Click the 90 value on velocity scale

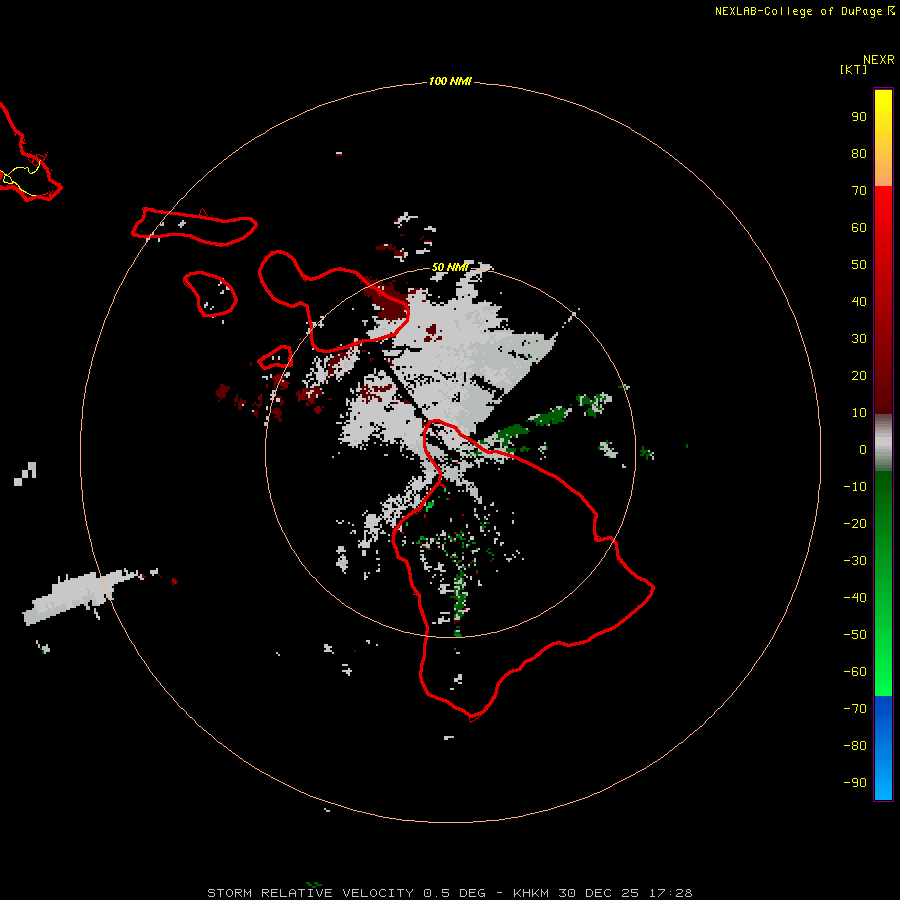pos(859,117)
